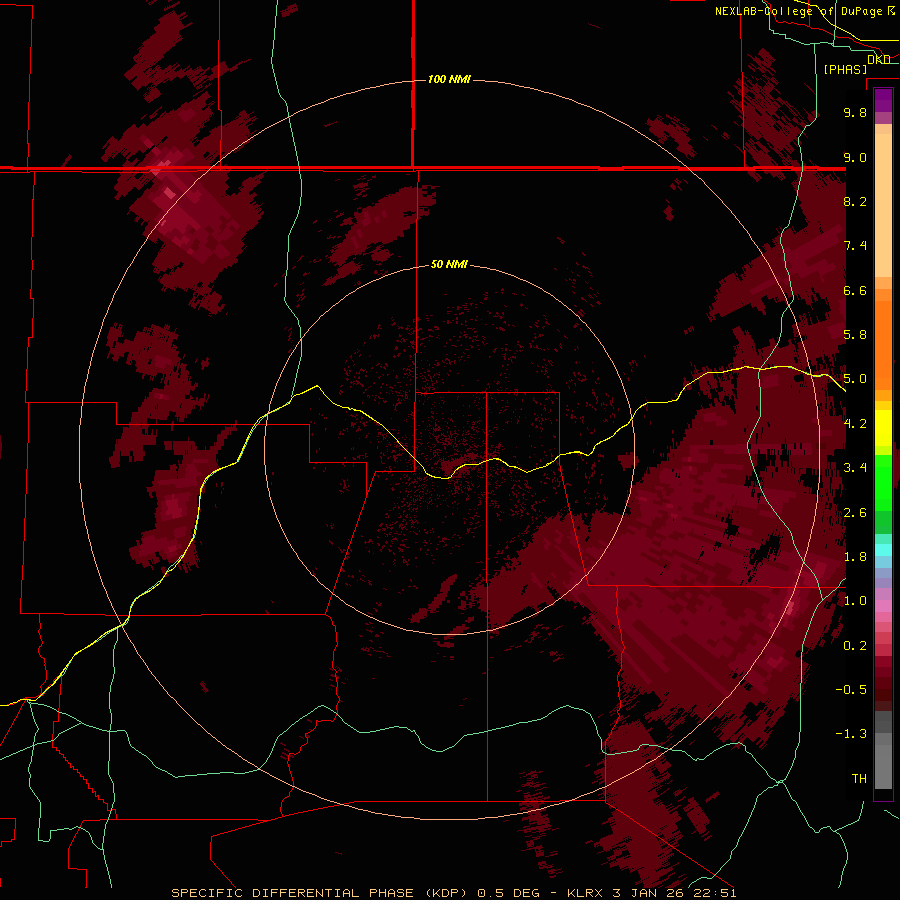Click the 100 NMI range ring label
Screen dimensions: 900x900
449,79
